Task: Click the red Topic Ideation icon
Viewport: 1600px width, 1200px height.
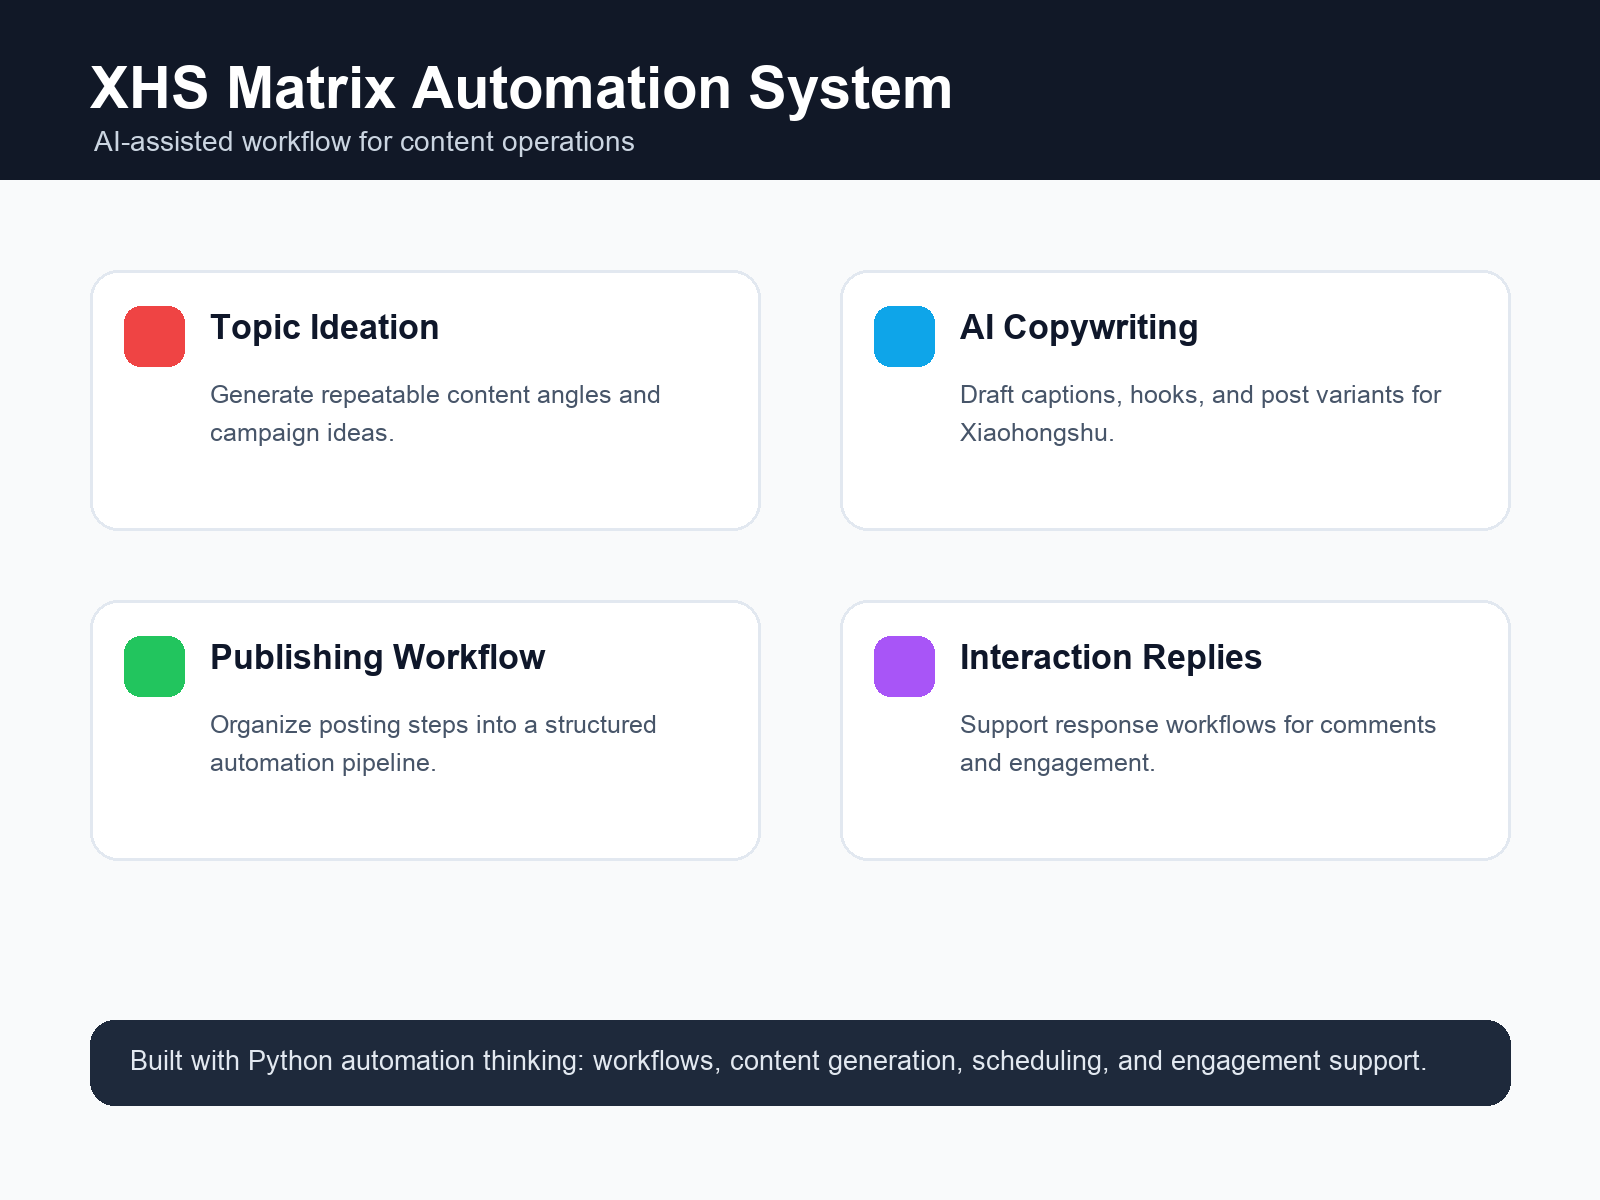Action: (x=154, y=336)
